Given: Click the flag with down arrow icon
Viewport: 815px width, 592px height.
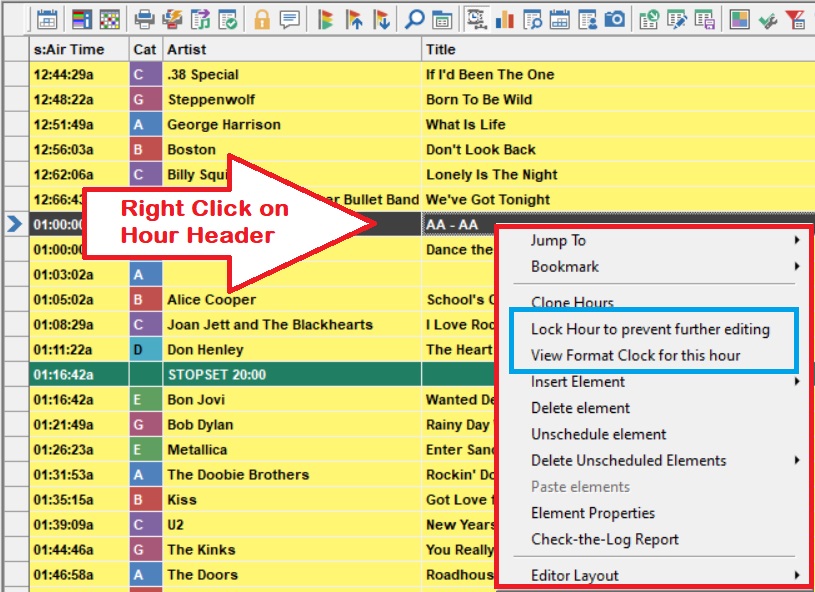Looking at the screenshot, I should pyautogui.click(x=382, y=20).
